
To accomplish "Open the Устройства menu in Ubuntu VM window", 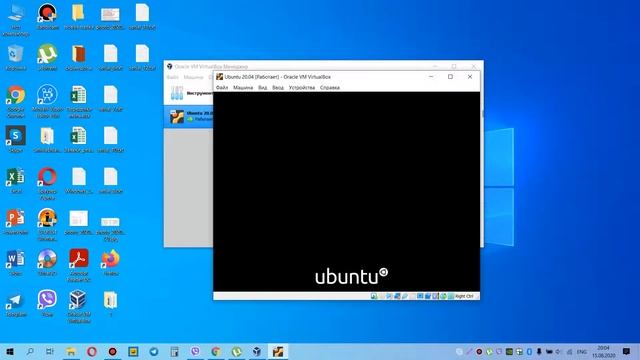I will 302,87.
